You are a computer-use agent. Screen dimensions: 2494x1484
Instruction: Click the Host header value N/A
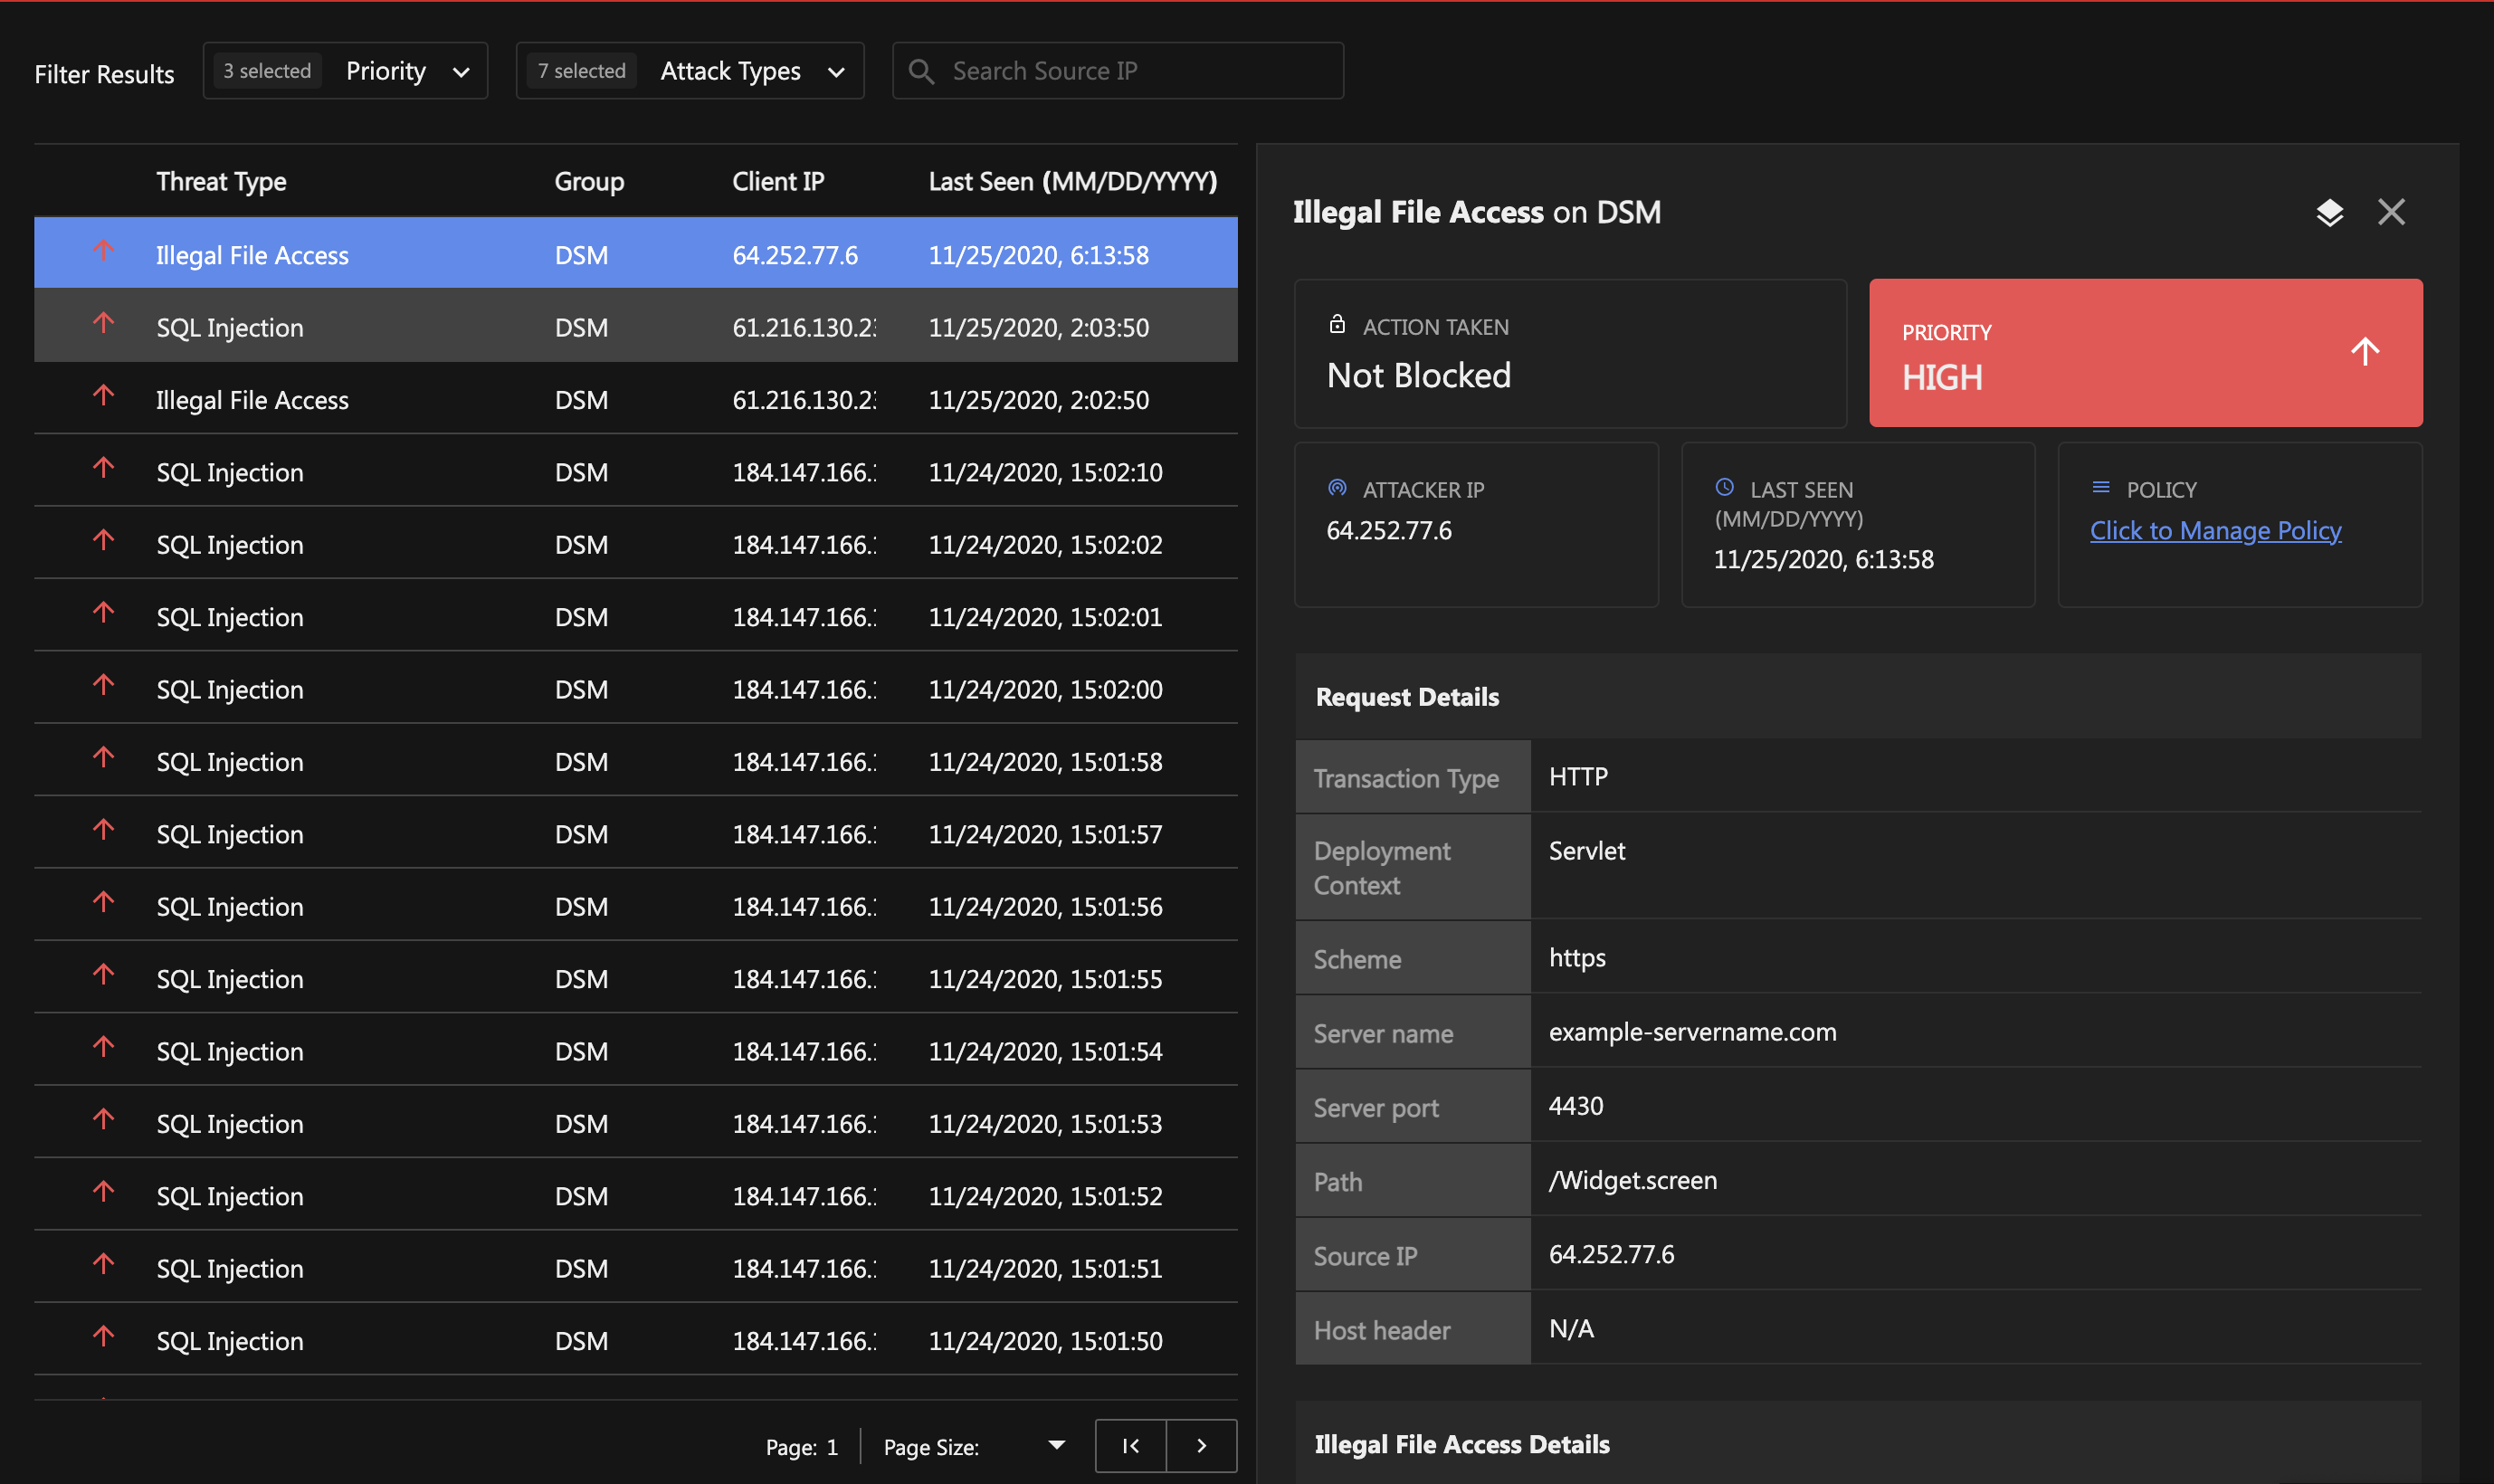pyautogui.click(x=1571, y=1328)
